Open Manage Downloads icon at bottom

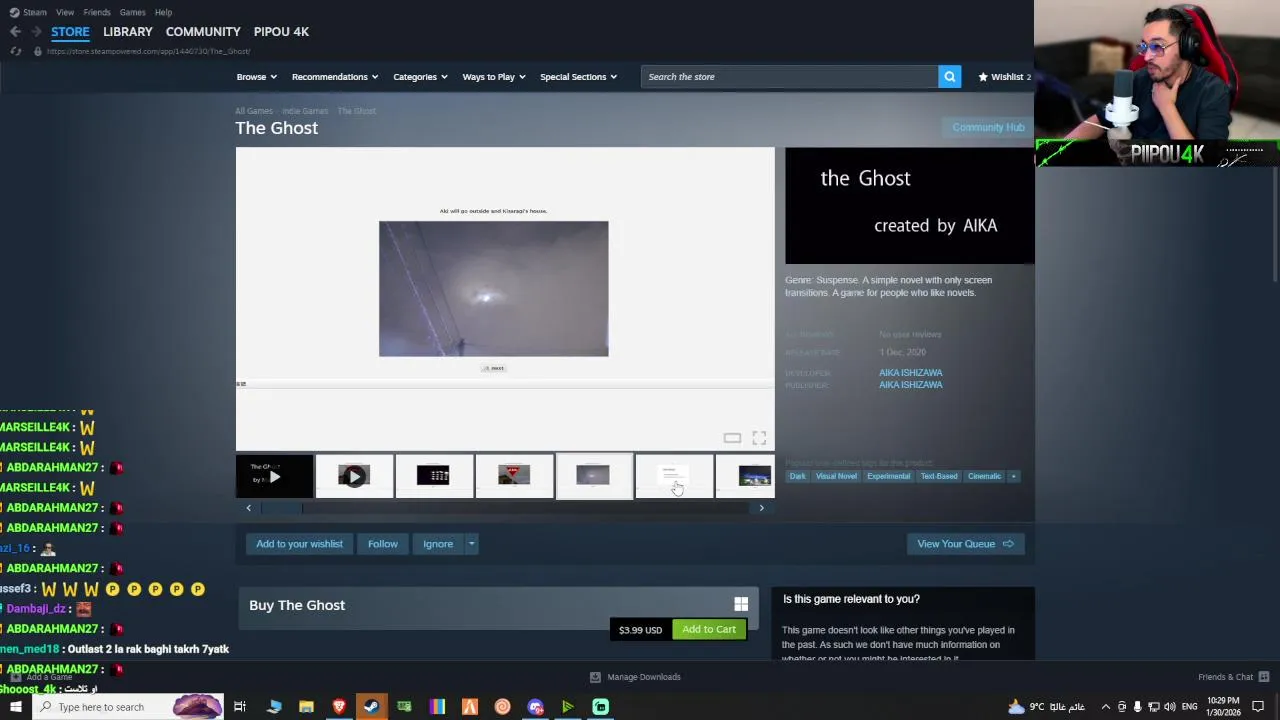(595, 677)
